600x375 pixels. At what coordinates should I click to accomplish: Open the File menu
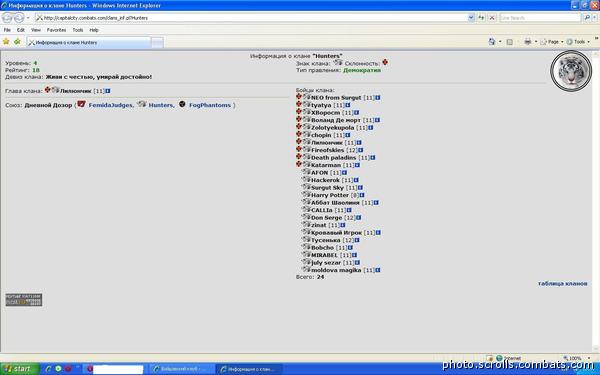7,30
